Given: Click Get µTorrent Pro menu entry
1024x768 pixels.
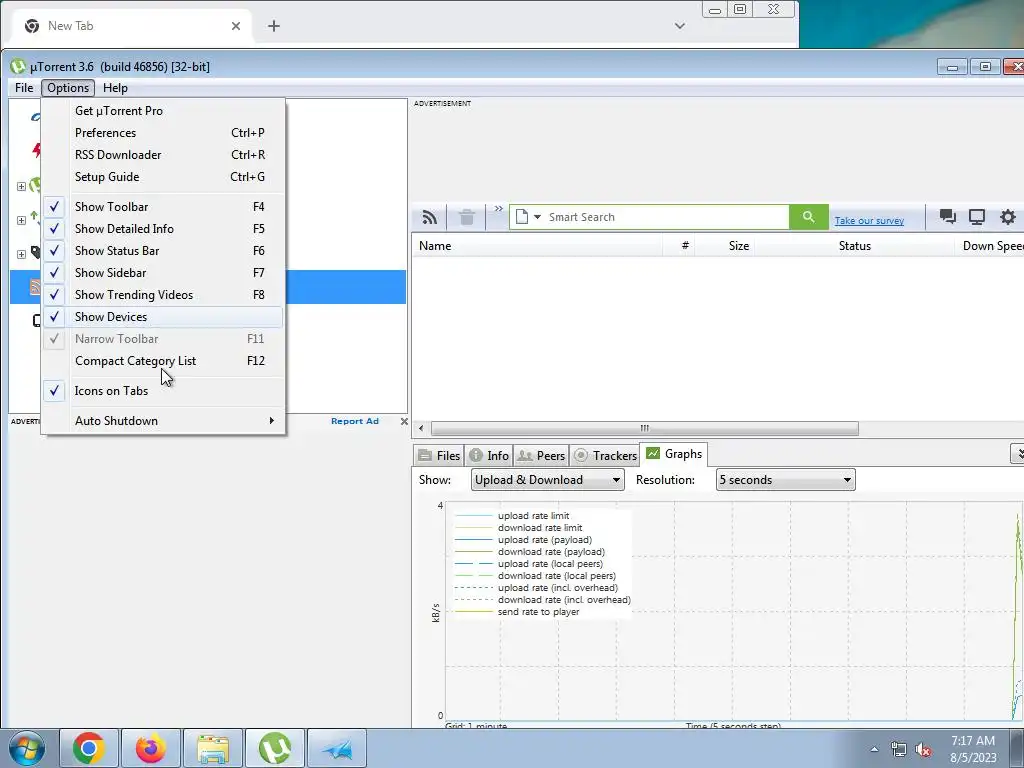Looking at the screenshot, I should pos(163,110).
